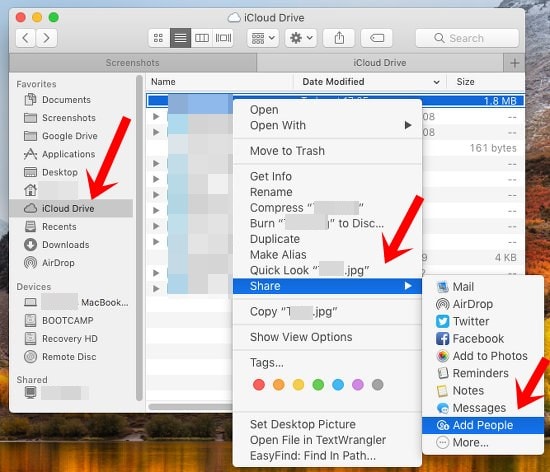Viewport: 550px width, 472px height.
Task: Add a new Finder tab with plus
Action: point(514,63)
